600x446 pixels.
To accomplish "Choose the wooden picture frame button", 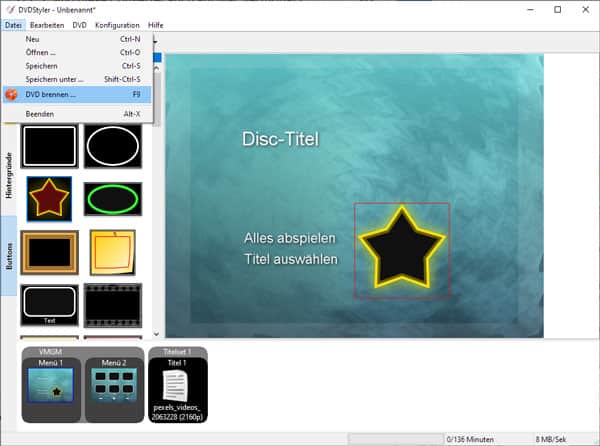I will pyautogui.click(x=49, y=251).
